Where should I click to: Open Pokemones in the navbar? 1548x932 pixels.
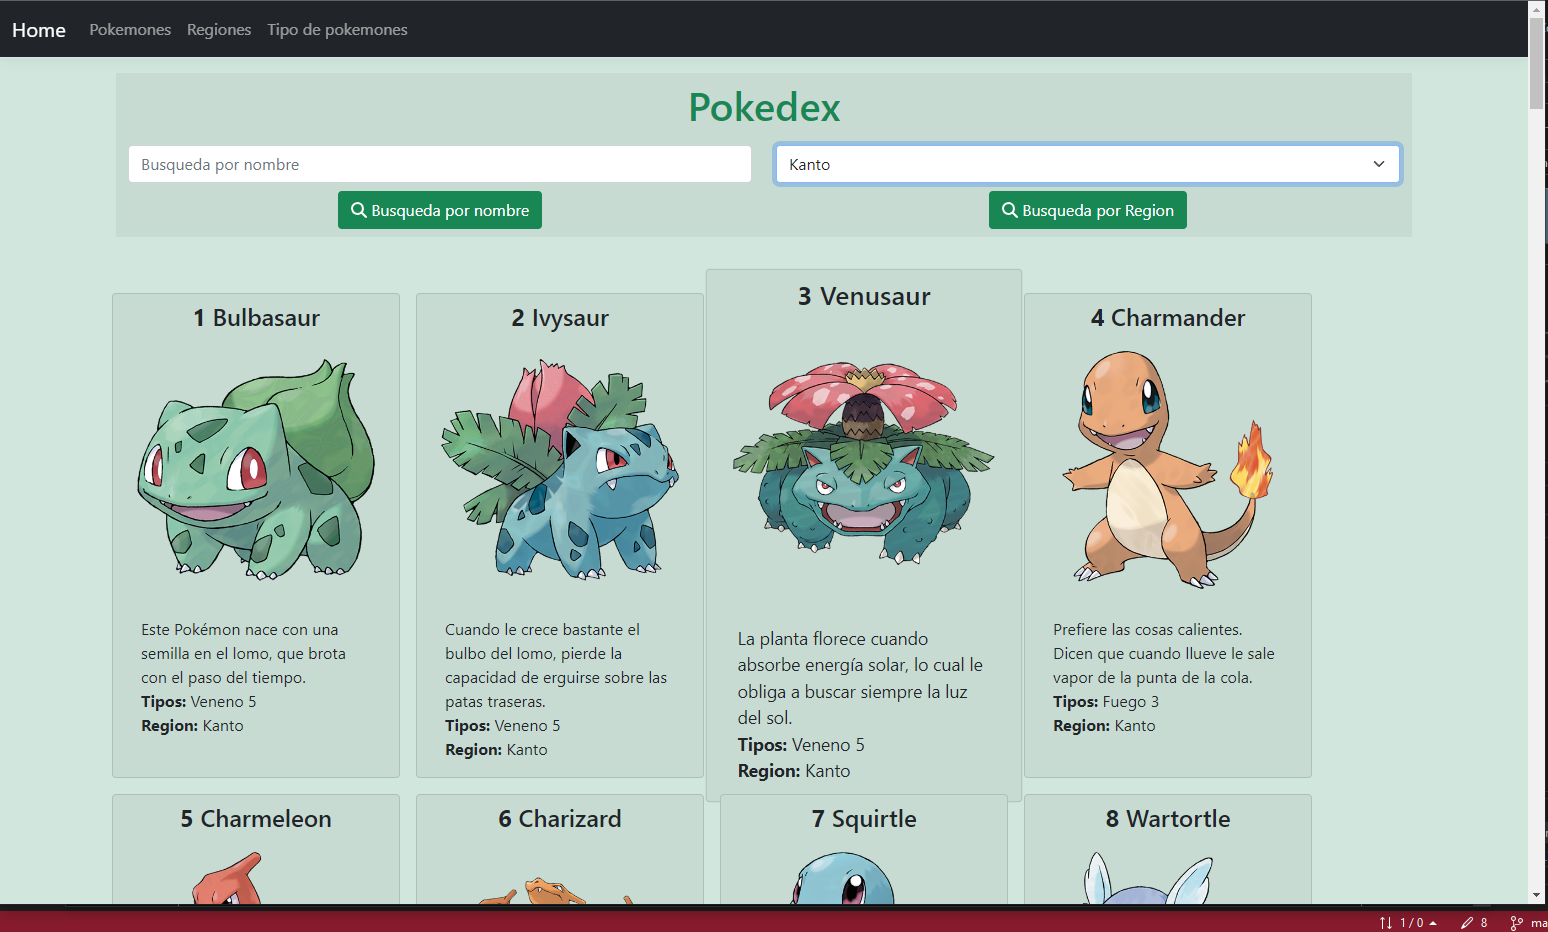[130, 30]
